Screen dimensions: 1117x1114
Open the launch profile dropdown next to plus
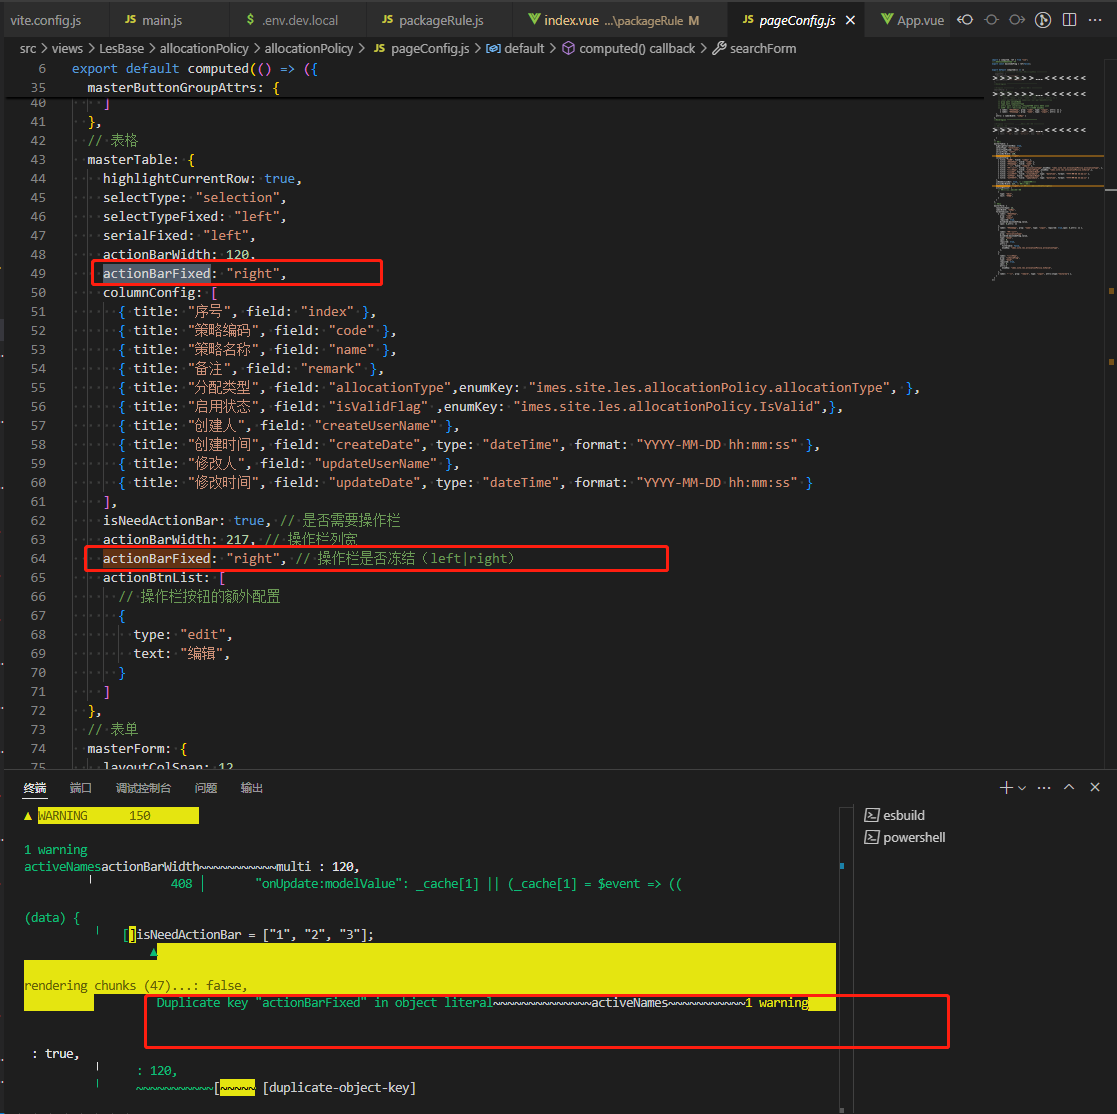[x=1022, y=788]
